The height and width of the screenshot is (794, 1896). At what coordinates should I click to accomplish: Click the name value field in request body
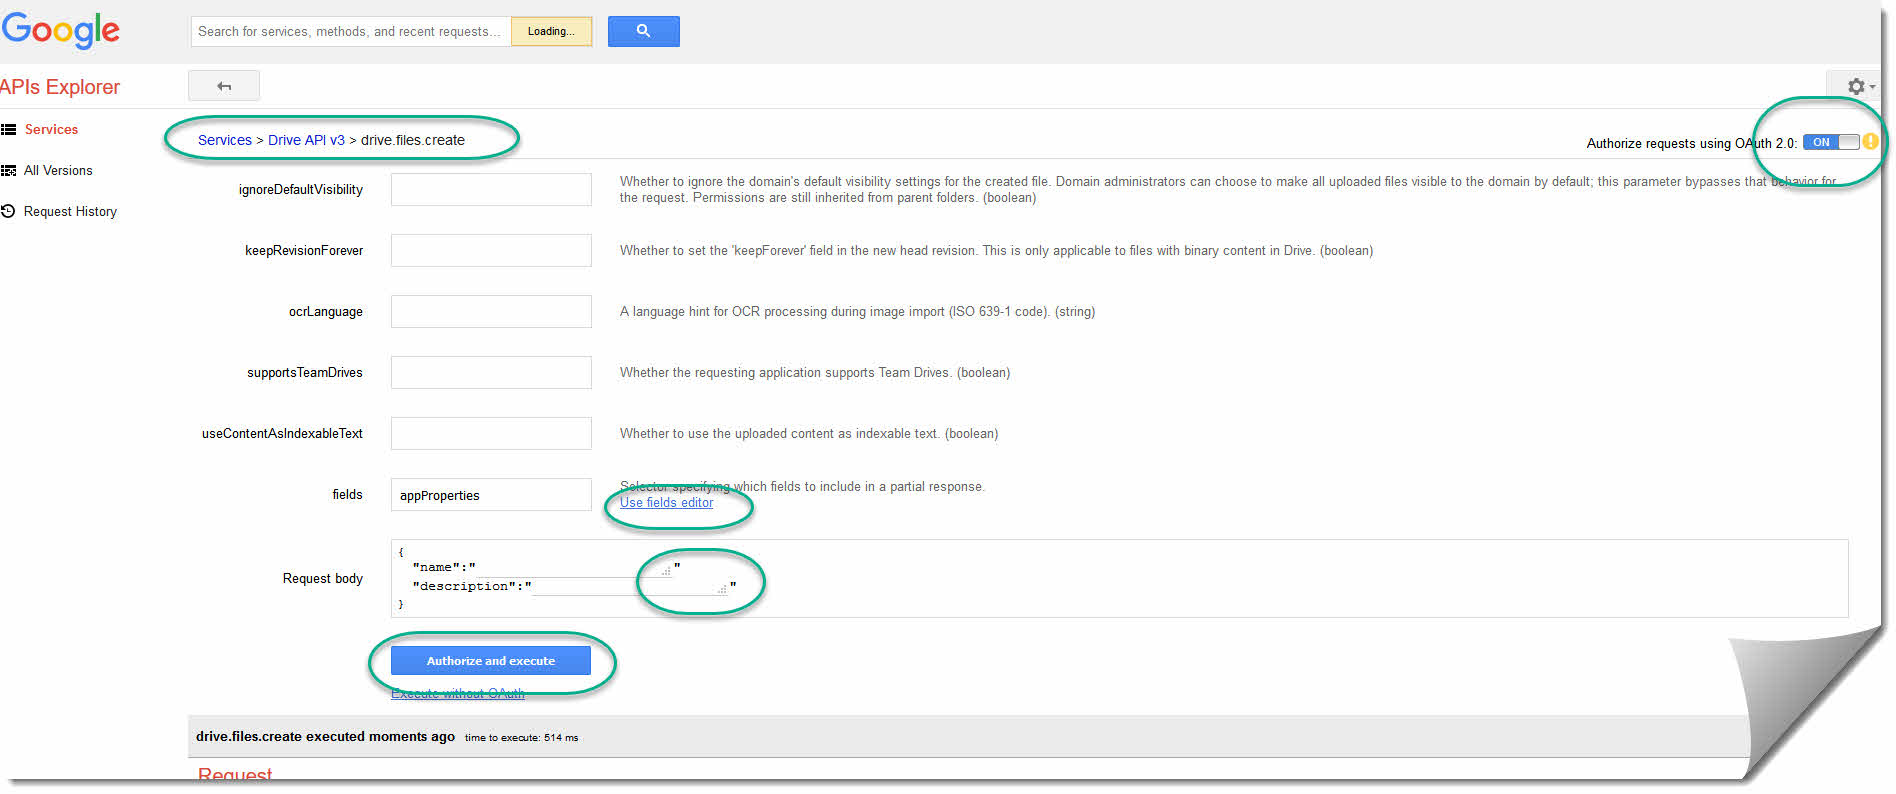click(x=574, y=567)
